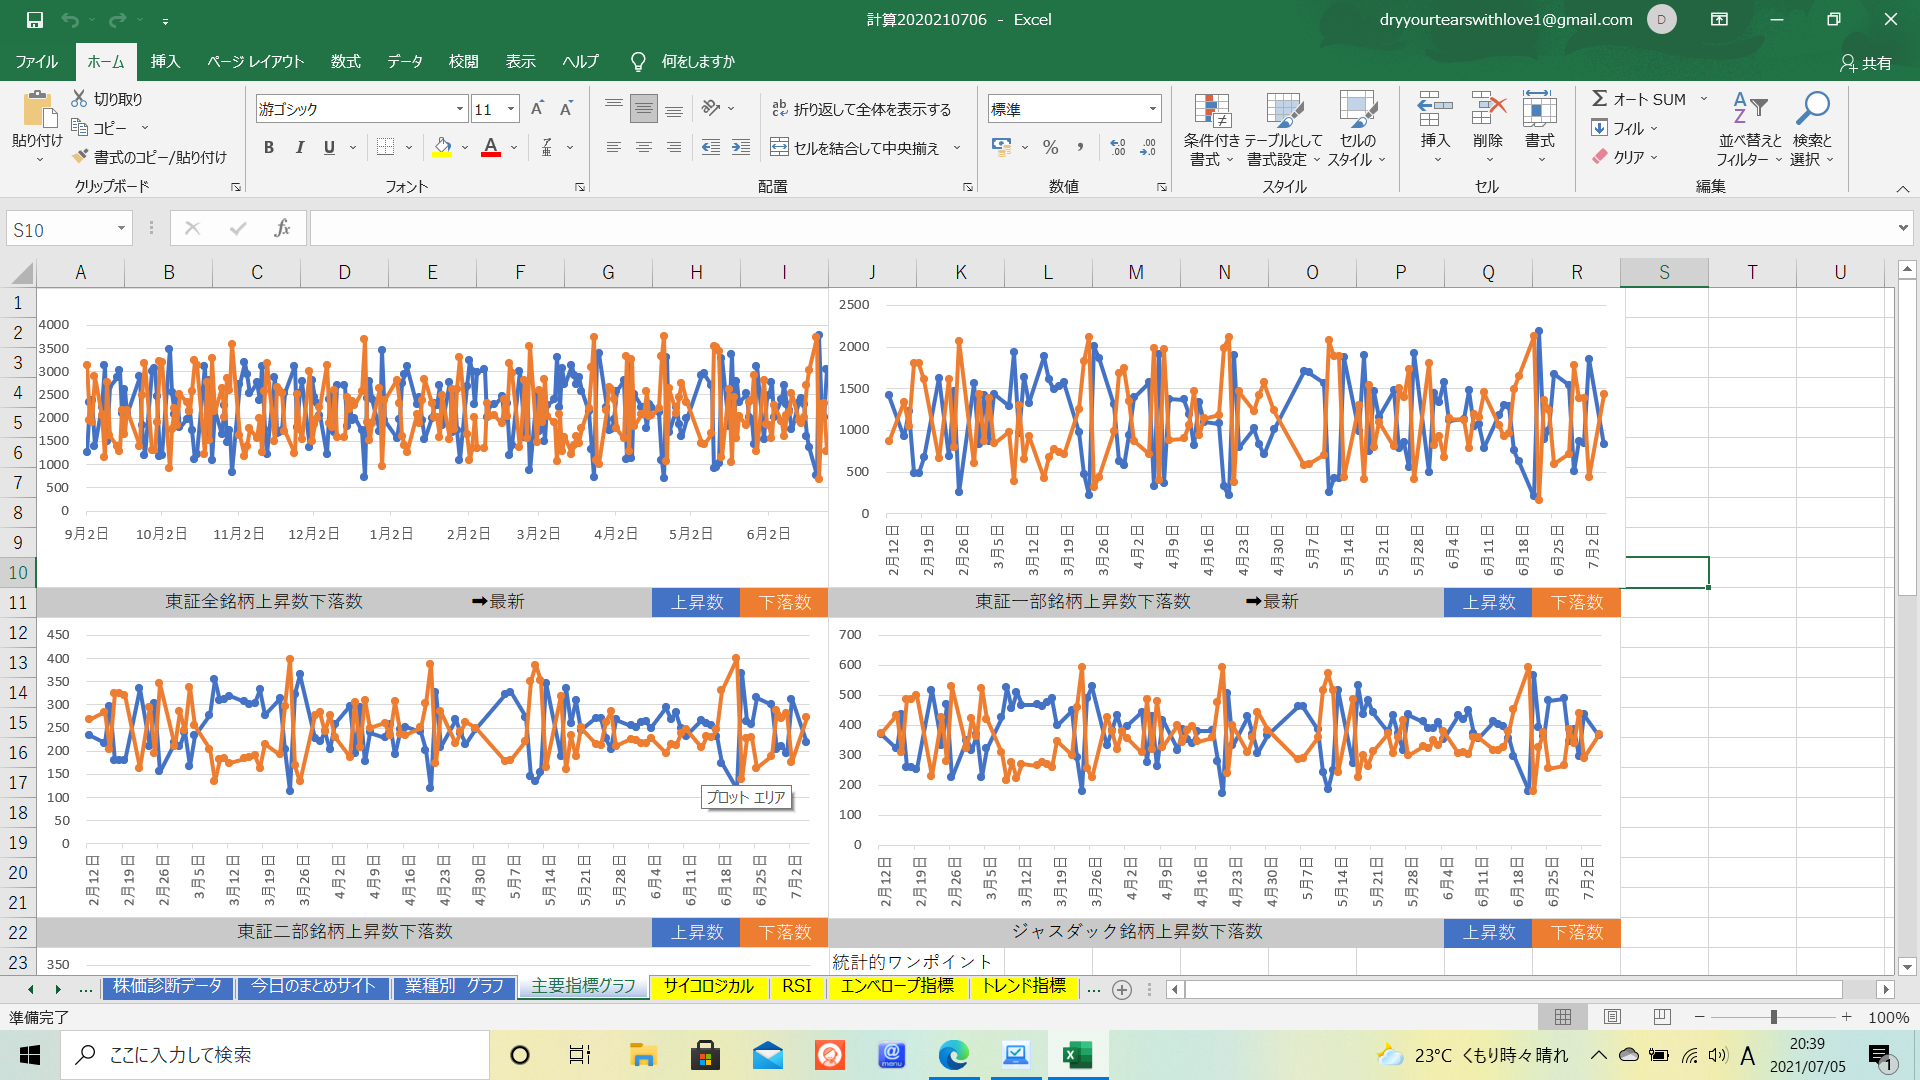Open the font name dropdown (游ゴシック)
The image size is (1920, 1080).
pyautogui.click(x=459, y=109)
